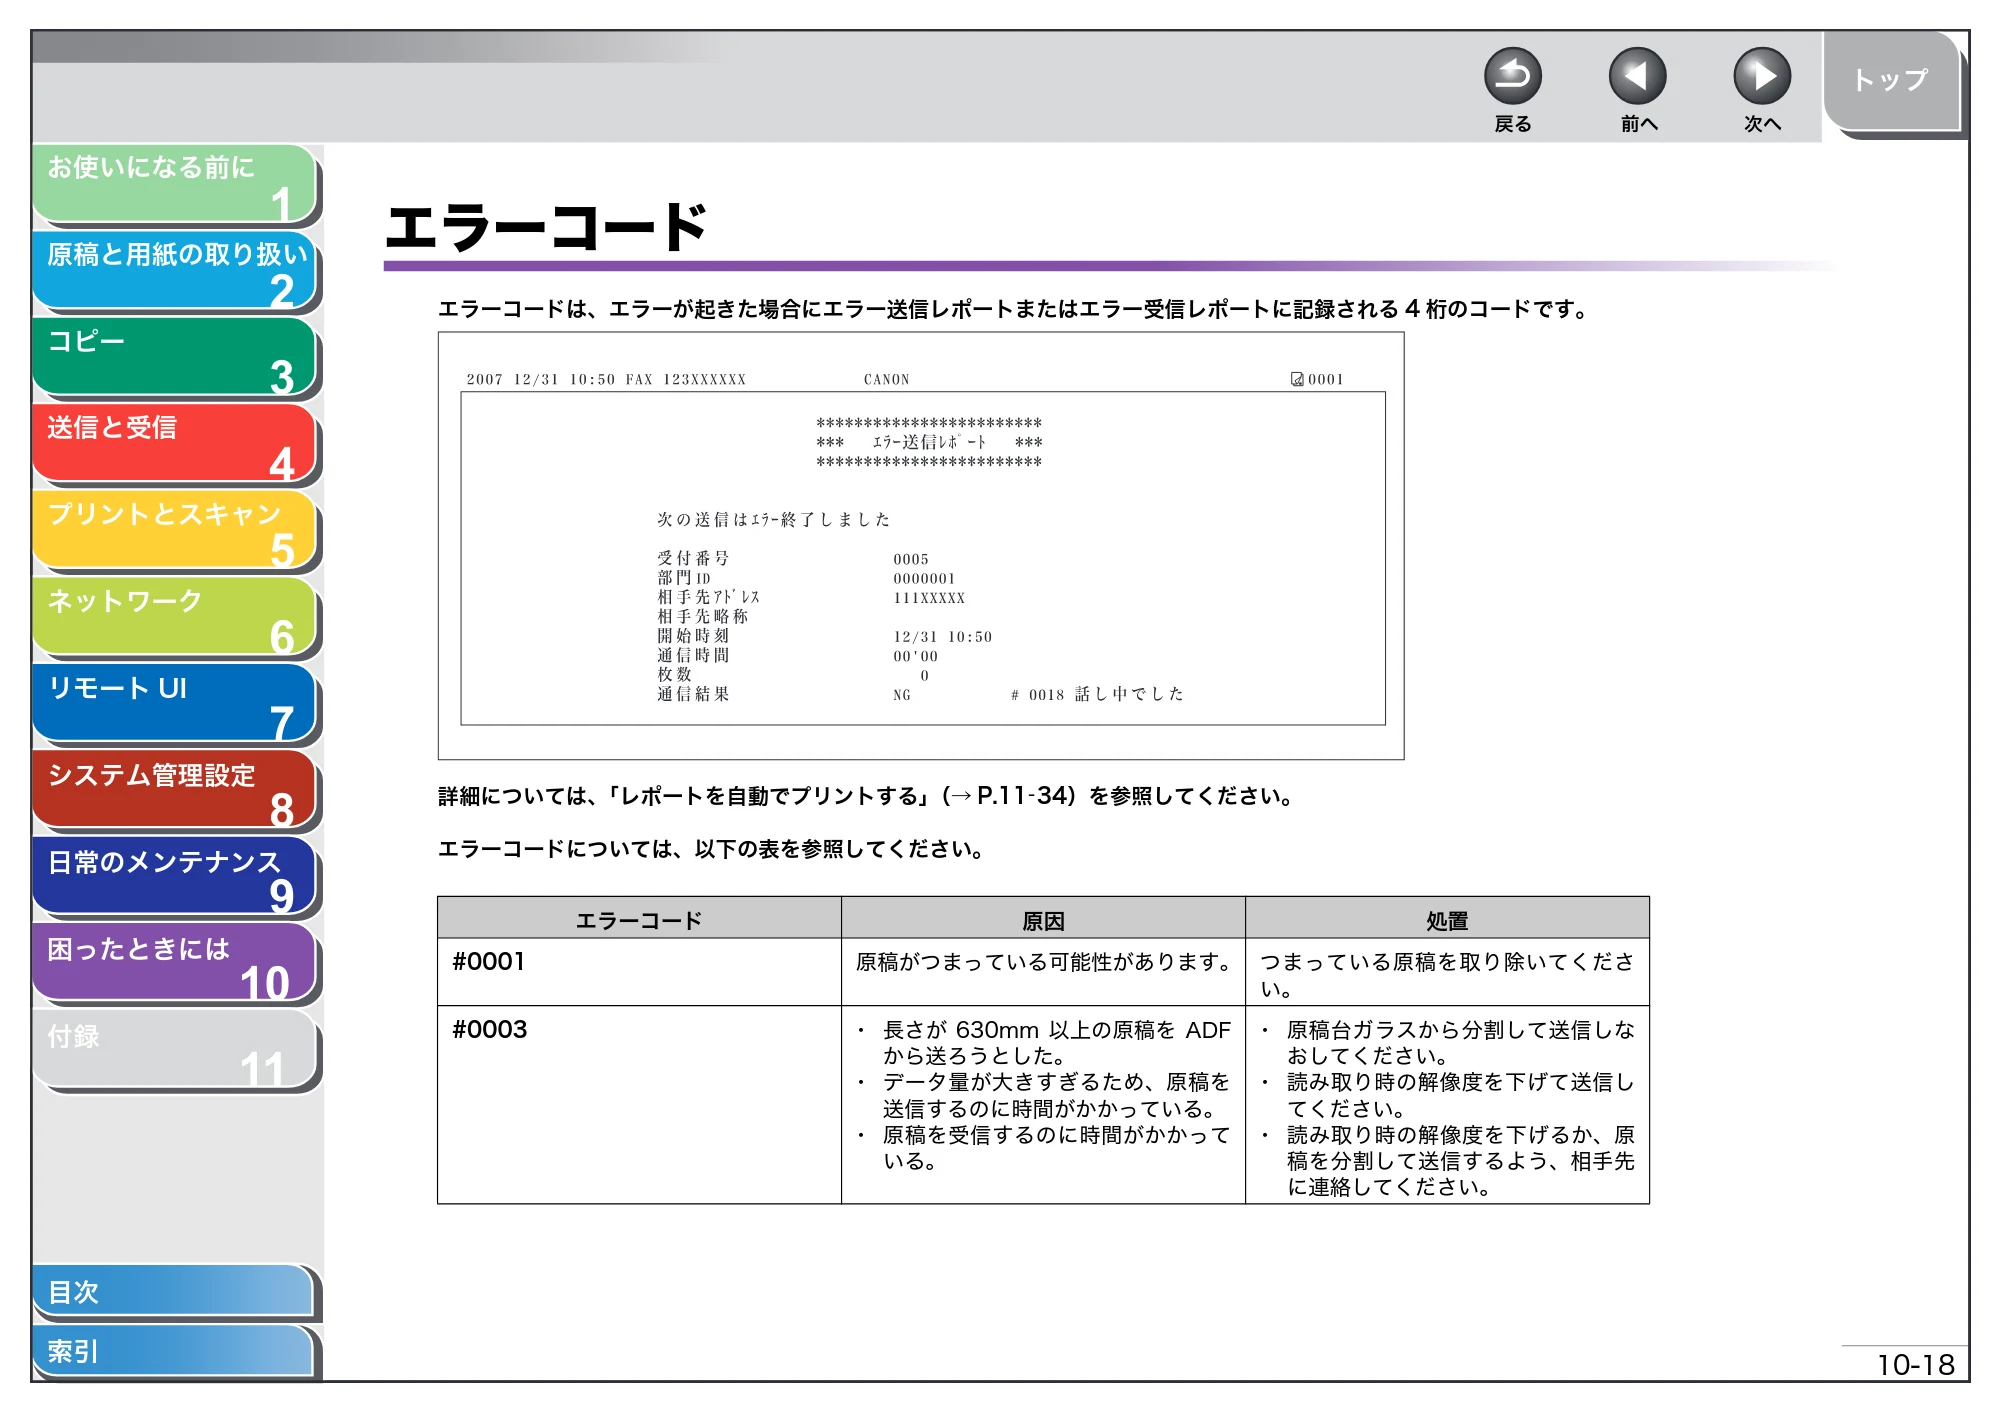Click the 前へ (previous page) arrow icon
The height and width of the screenshot is (1414, 2000).
pyautogui.click(x=1637, y=76)
